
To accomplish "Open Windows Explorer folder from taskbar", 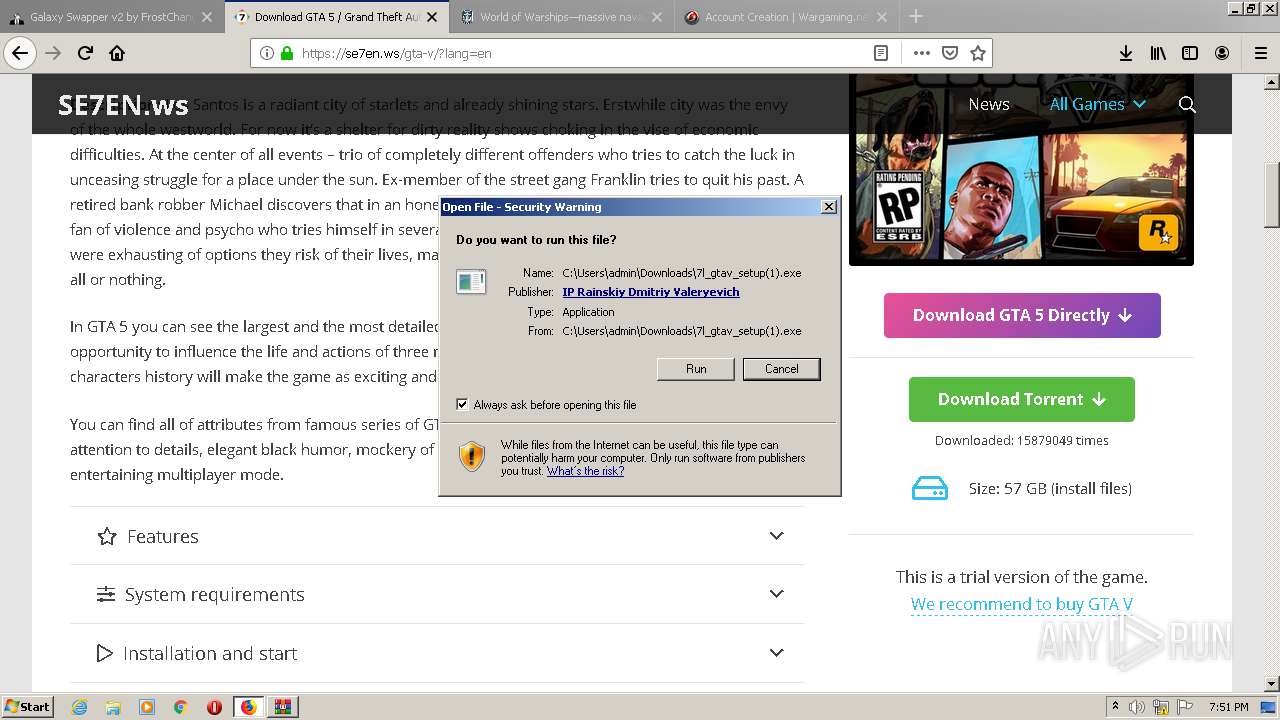I will point(113,707).
